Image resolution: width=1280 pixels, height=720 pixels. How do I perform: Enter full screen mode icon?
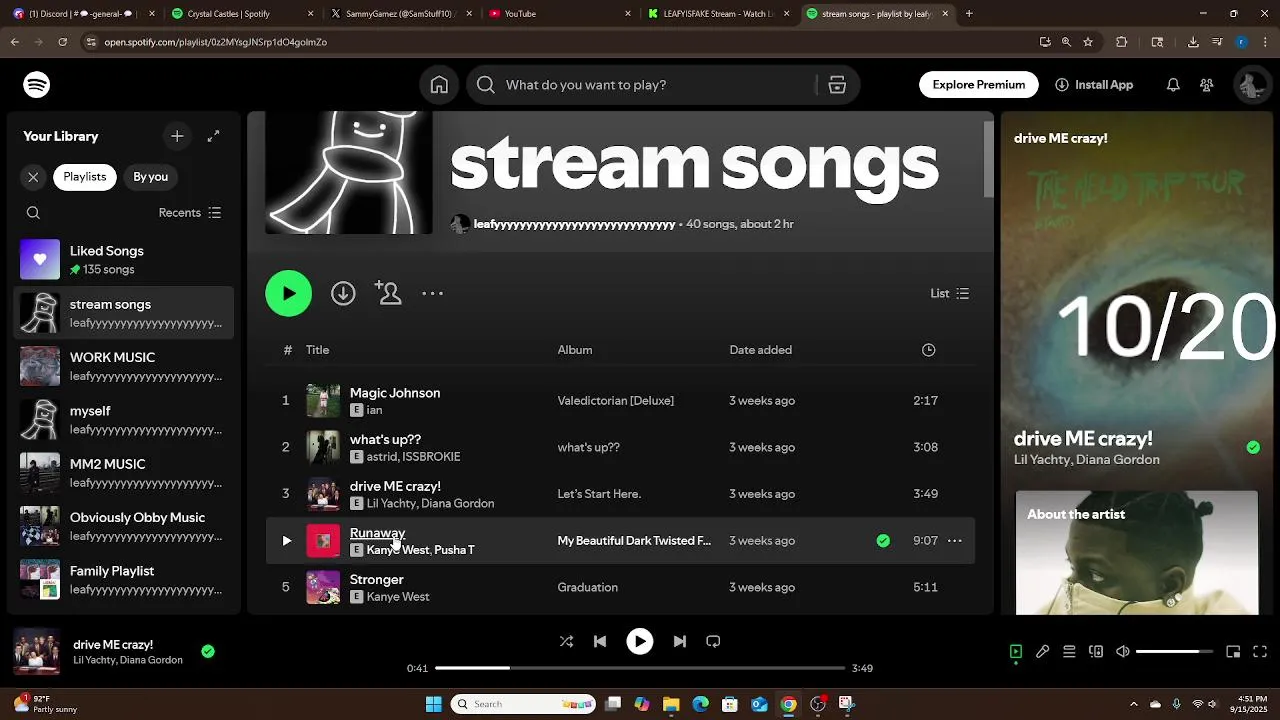(x=1260, y=652)
